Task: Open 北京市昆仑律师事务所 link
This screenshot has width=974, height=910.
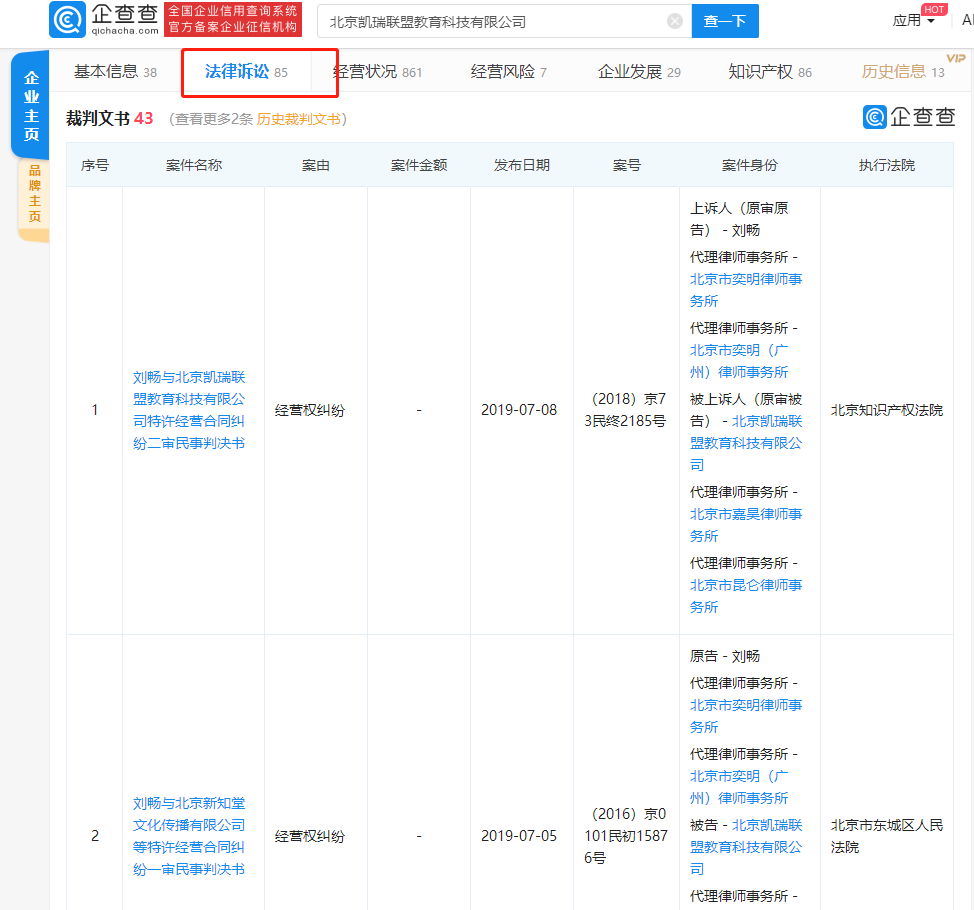Action: pos(745,596)
